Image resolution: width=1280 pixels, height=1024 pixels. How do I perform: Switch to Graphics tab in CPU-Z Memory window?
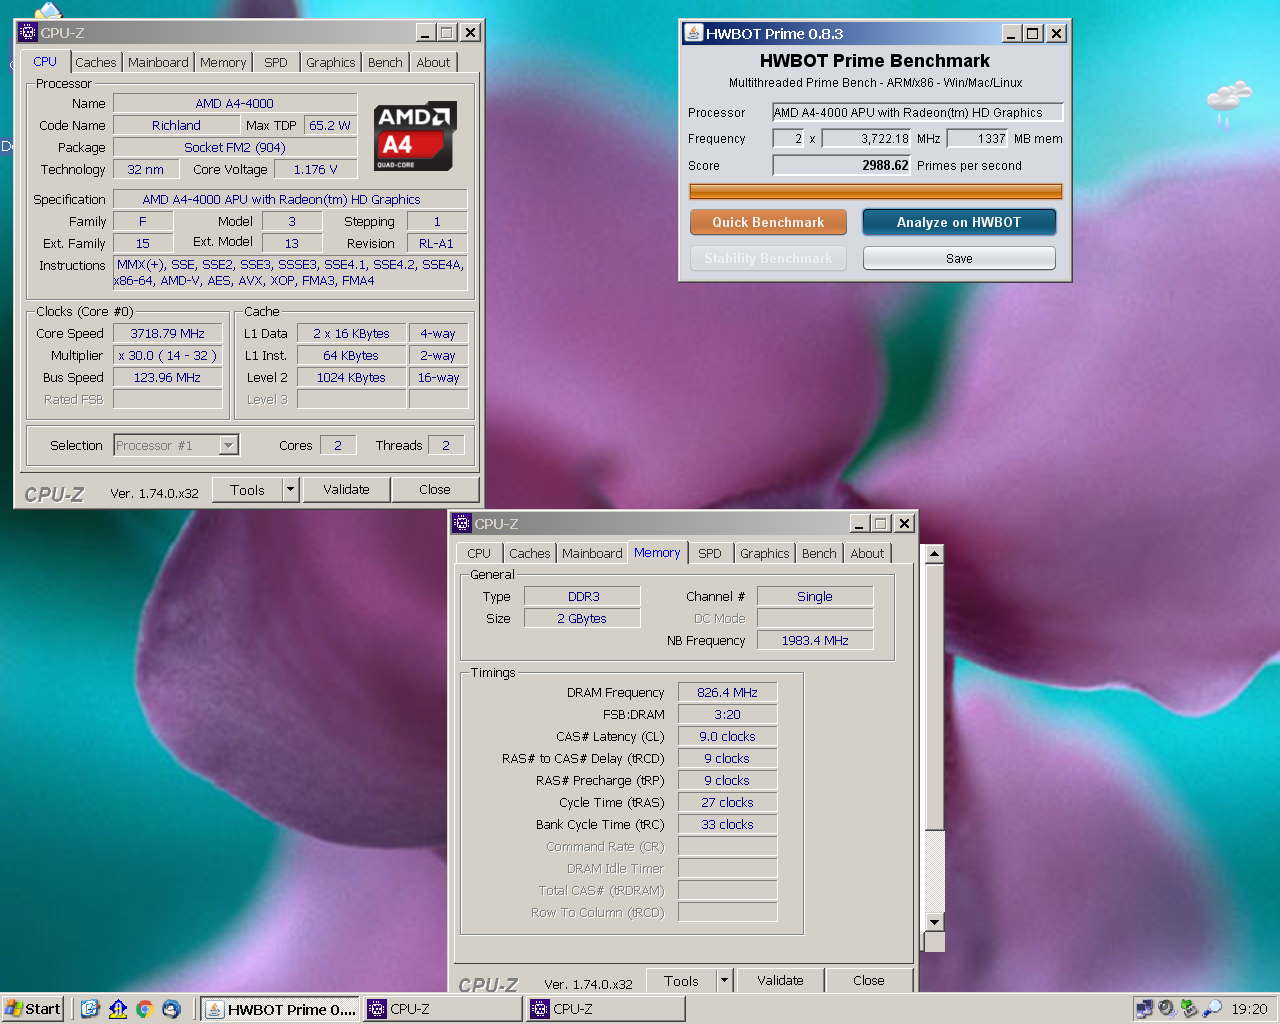coord(765,553)
